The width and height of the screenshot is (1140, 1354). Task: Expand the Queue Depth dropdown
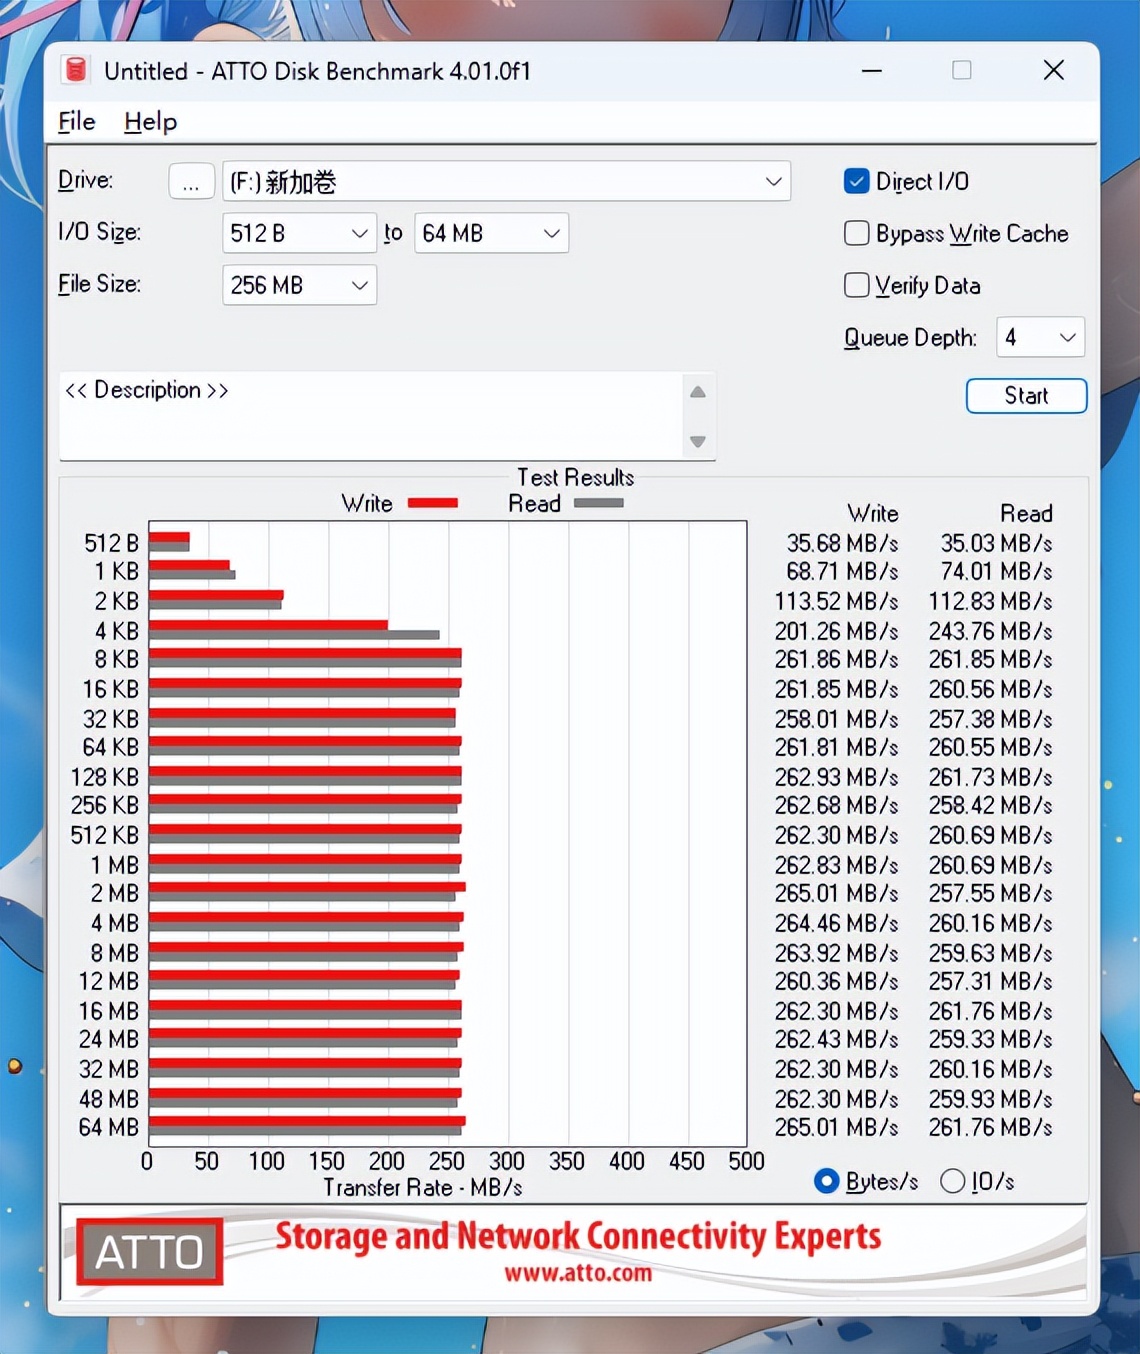(1041, 337)
